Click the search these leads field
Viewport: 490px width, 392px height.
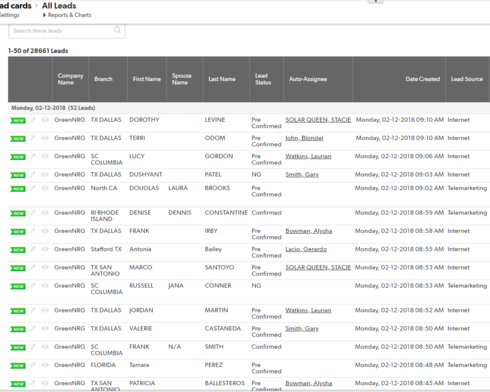click(x=67, y=31)
